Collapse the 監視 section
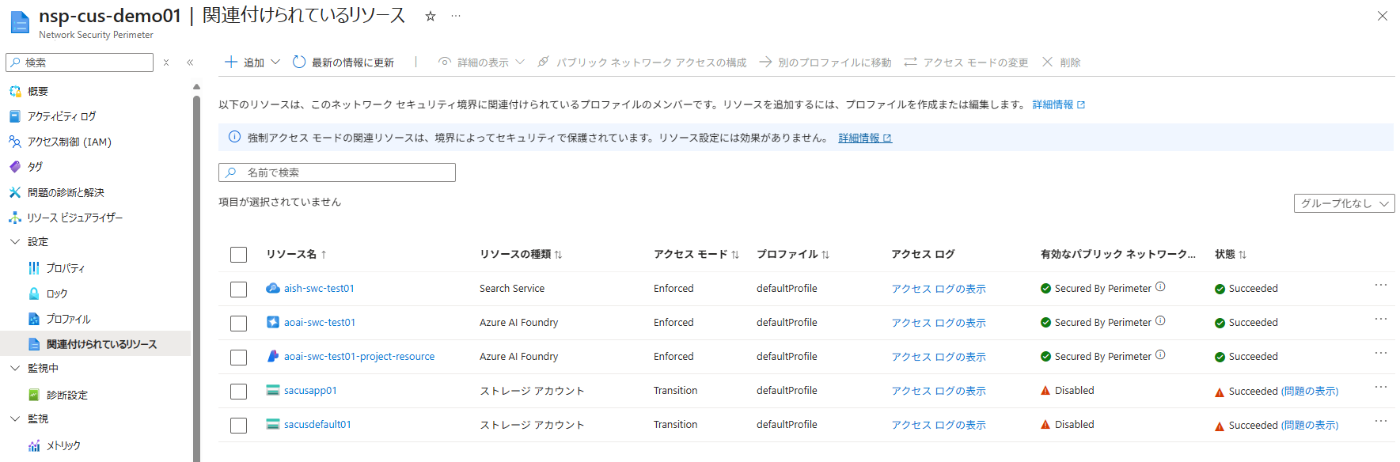 [15, 418]
